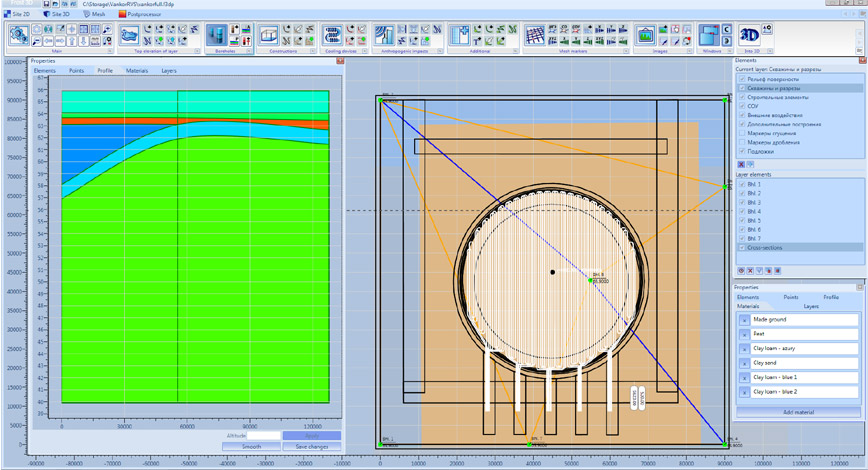This screenshot has height=470, width=868.
Task: Click the red X delete icon below the layer list
Action: point(741,164)
